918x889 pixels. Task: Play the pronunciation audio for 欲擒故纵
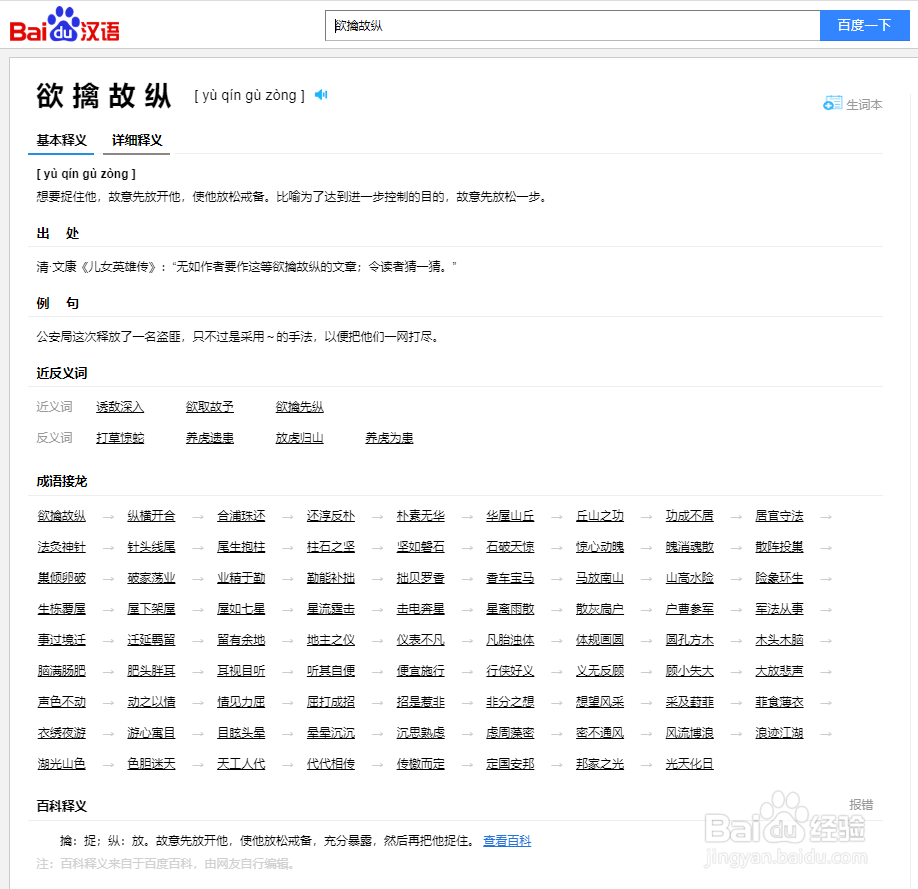click(320, 94)
